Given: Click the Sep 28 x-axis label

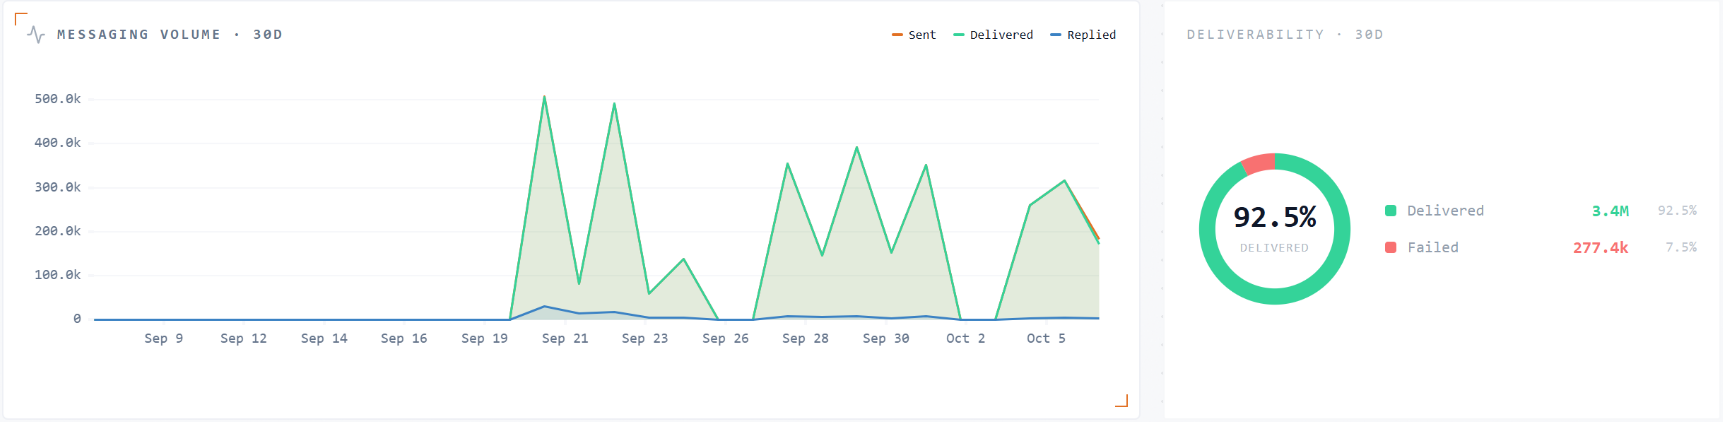Looking at the screenshot, I should tap(805, 339).
